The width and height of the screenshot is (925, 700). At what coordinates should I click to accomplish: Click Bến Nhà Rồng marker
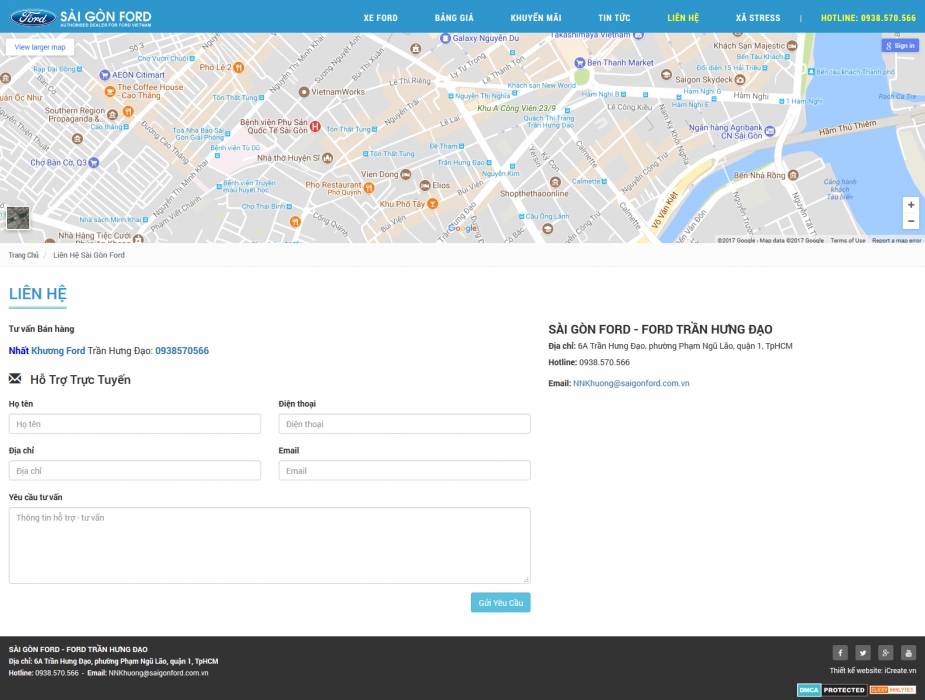point(793,175)
